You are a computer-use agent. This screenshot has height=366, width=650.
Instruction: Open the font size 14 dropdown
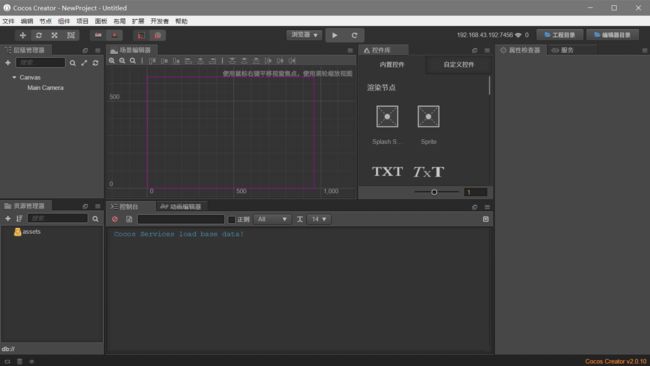click(319, 219)
